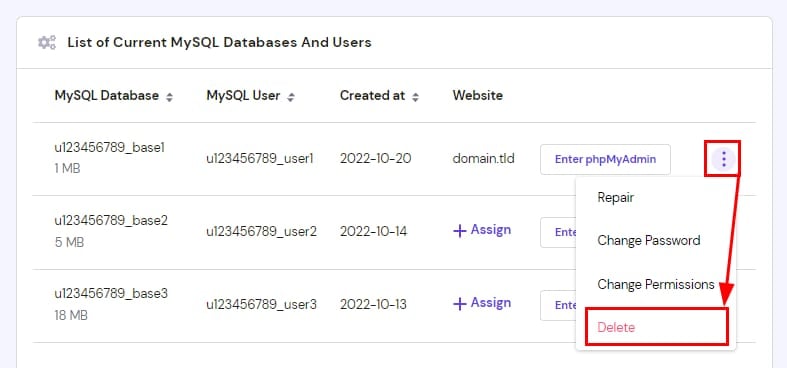Screen dimensions: 787x368
Task: Click the plus icon on the u123456789_base3 row
Action: coord(460,304)
